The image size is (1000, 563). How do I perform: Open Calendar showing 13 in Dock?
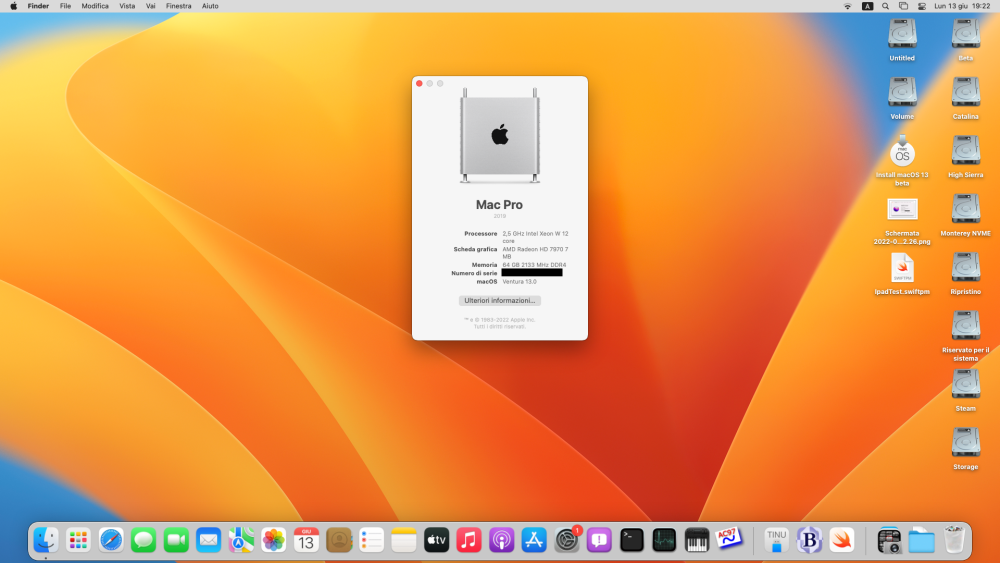306,541
